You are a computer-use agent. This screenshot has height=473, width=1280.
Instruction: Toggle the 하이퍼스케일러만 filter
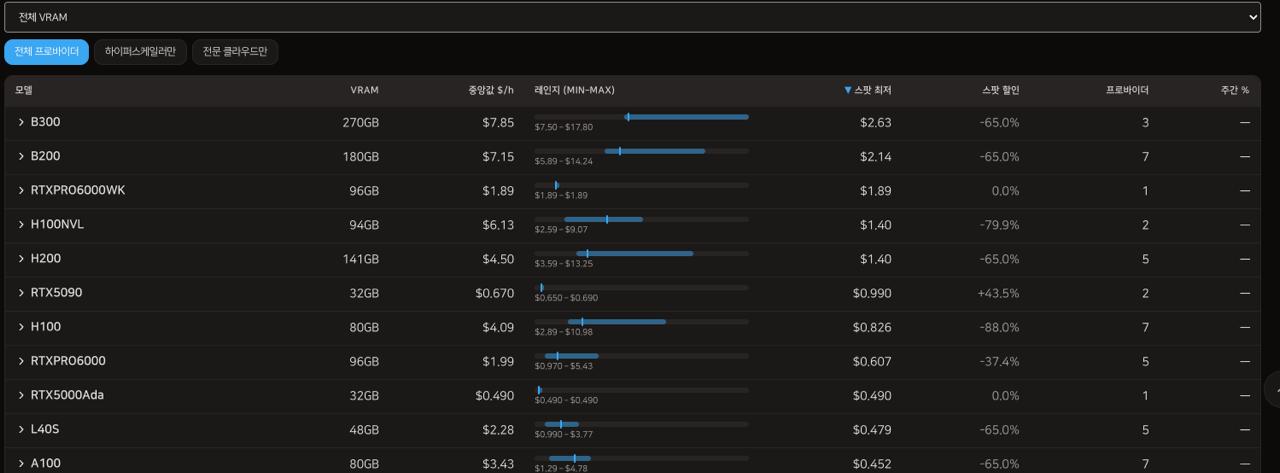click(x=140, y=52)
